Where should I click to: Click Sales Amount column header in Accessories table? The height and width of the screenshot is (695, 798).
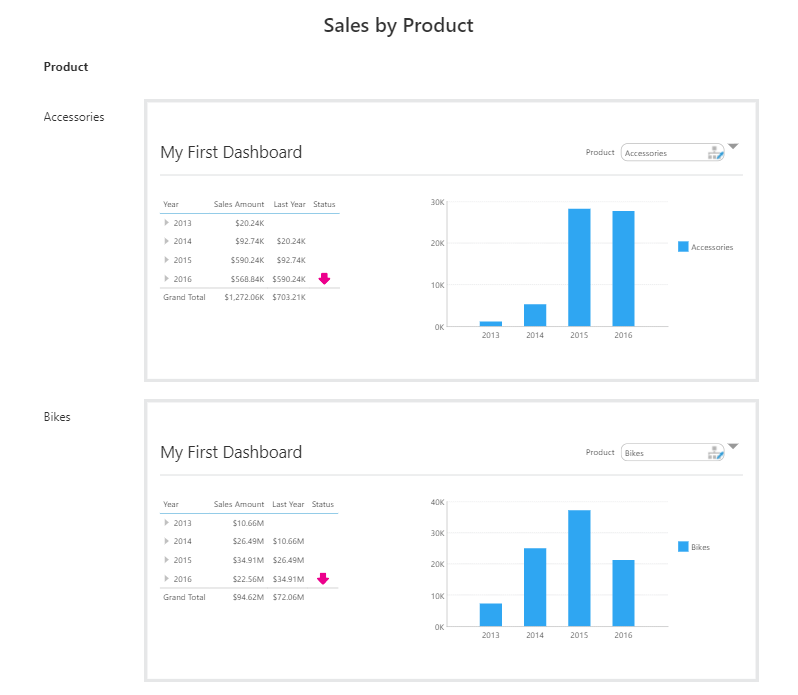(x=238, y=204)
